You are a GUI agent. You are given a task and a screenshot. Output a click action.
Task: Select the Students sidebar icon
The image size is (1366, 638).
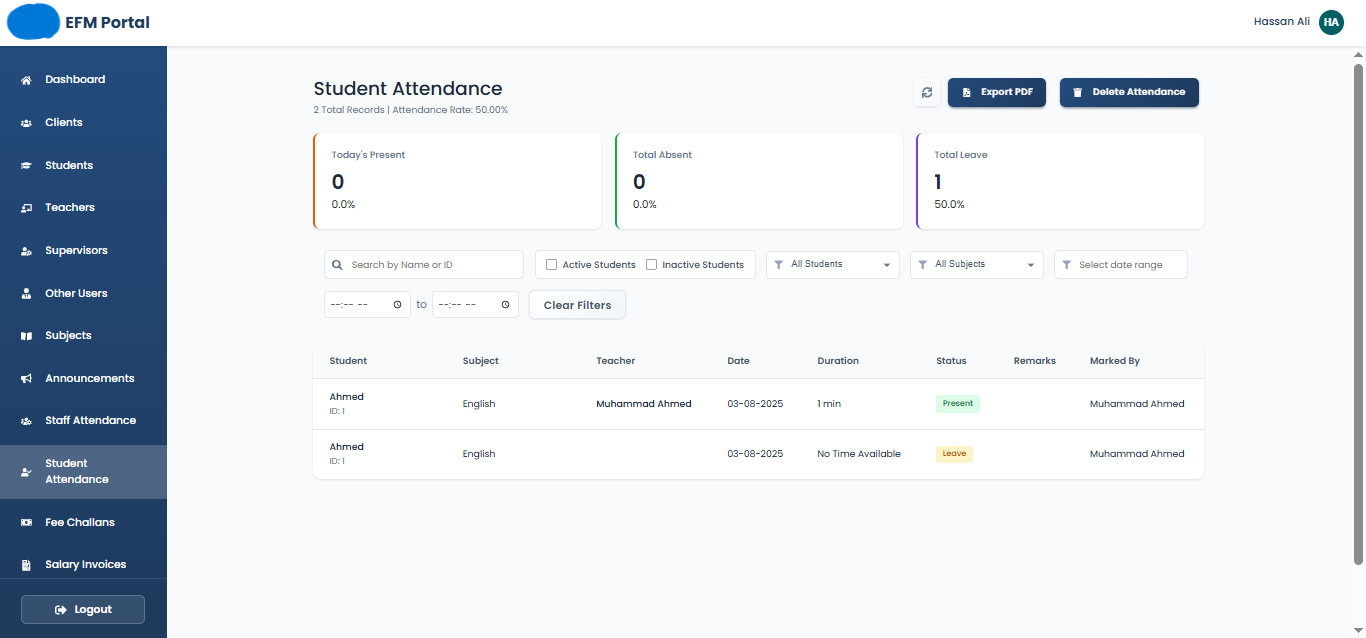[x=24, y=164]
